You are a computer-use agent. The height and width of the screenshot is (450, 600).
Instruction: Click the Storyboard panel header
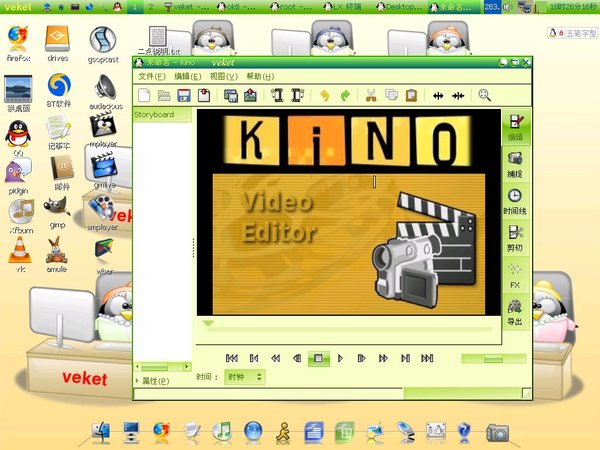click(162, 115)
